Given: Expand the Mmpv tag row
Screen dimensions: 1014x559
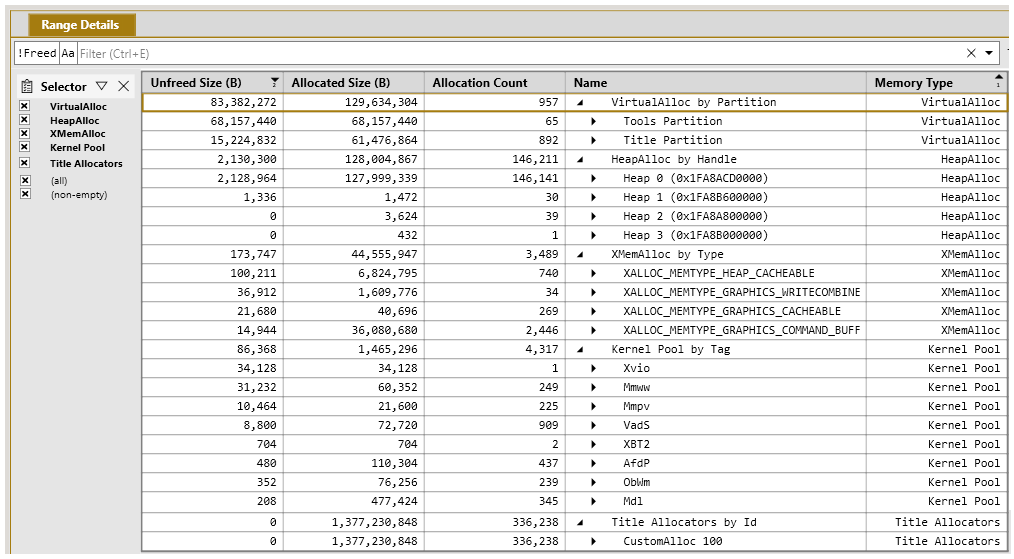Looking at the screenshot, I should [x=593, y=406].
